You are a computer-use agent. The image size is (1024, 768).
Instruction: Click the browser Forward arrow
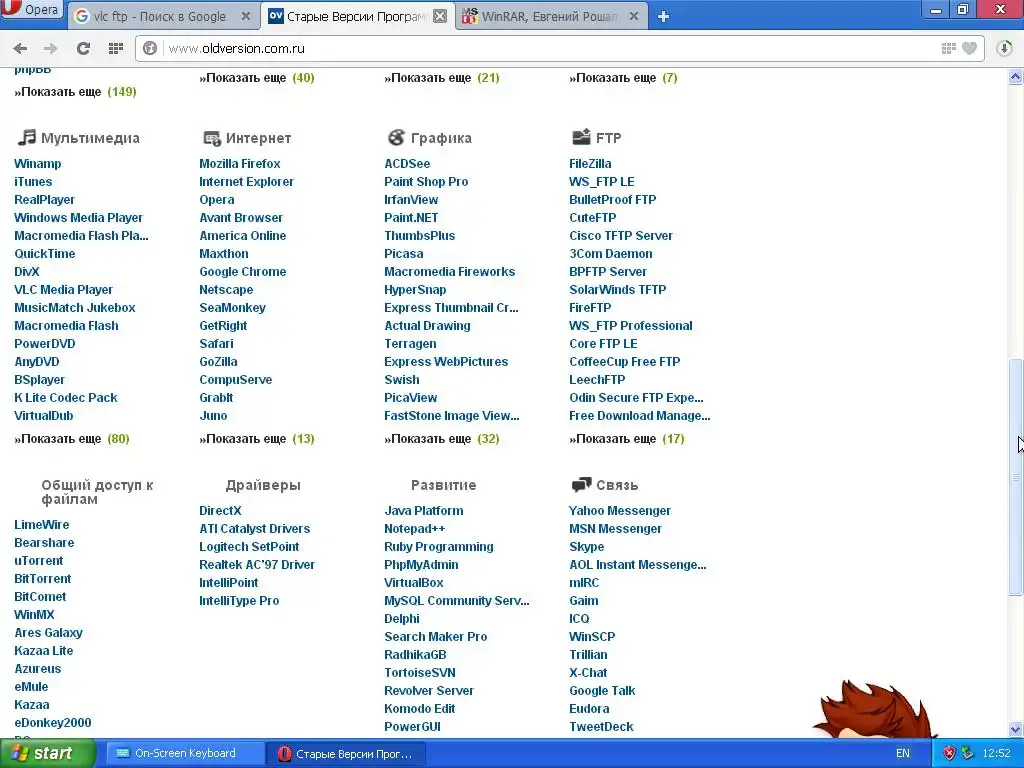50,48
